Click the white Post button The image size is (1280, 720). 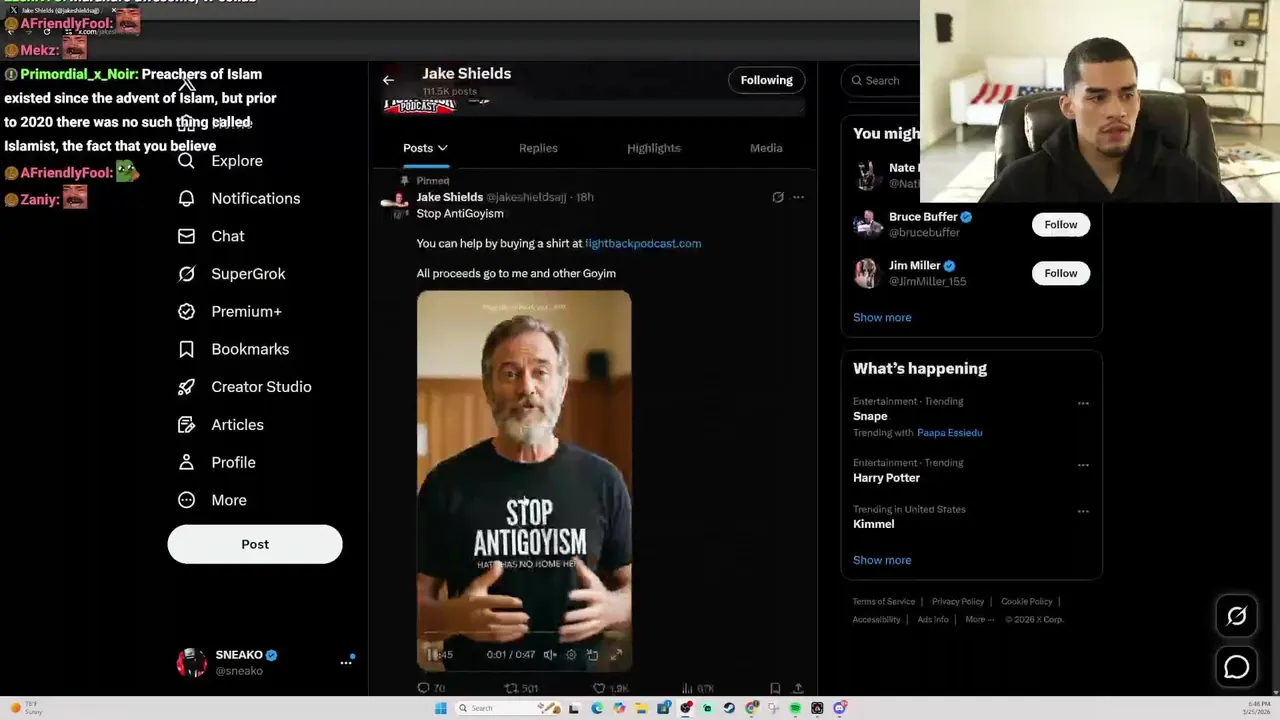click(x=255, y=544)
